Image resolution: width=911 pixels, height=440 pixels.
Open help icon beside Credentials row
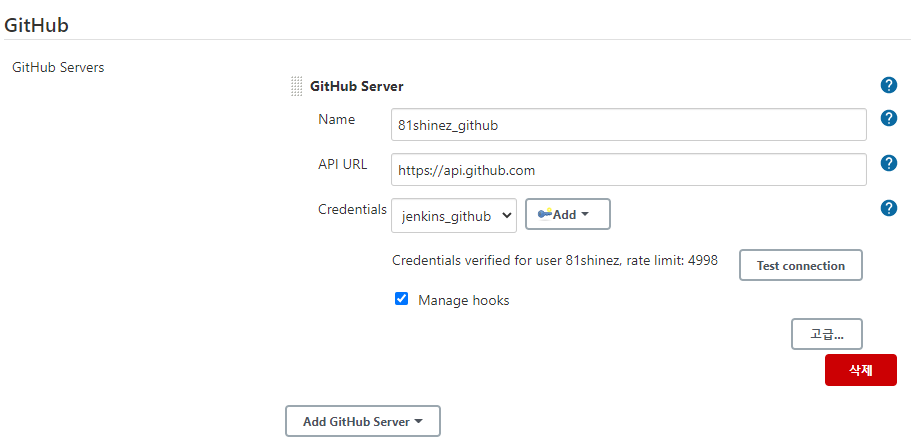(888, 208)
